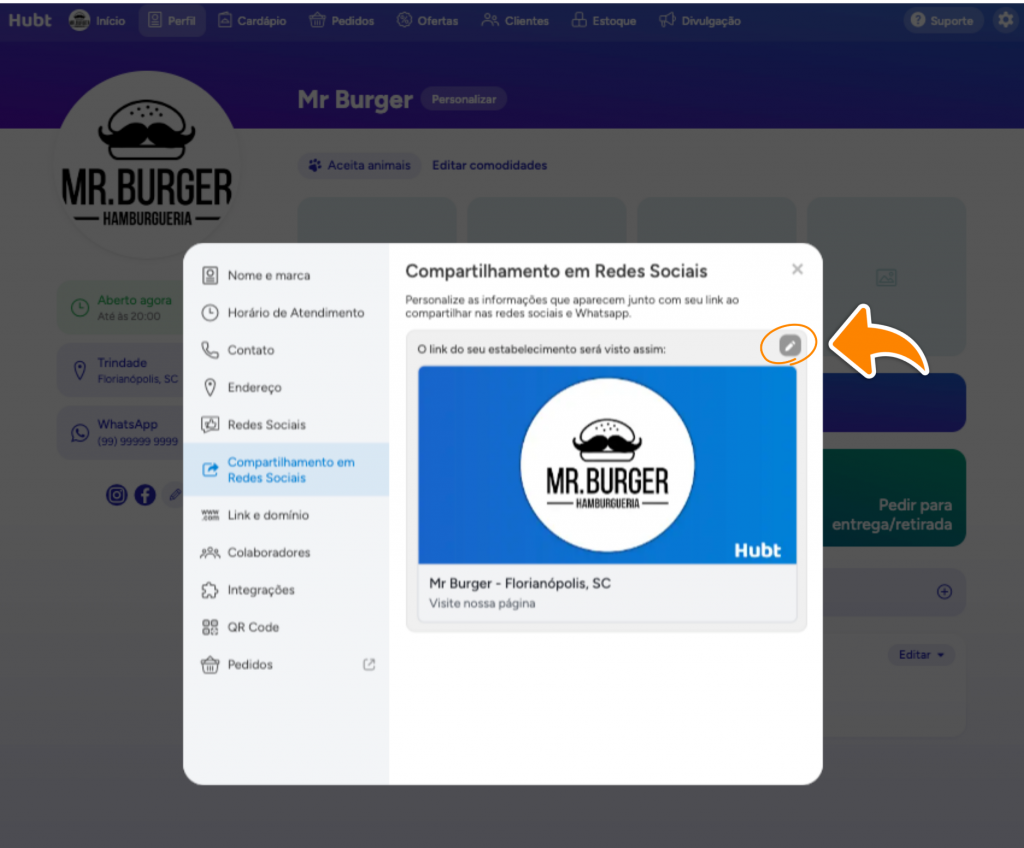1024x848 pixels.
Task: Open the Pedidos tab in top navigation
Action: (x=342, y=21)
